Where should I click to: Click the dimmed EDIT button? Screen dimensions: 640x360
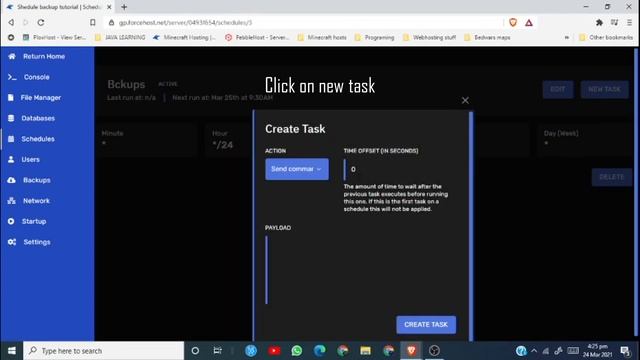558,89
